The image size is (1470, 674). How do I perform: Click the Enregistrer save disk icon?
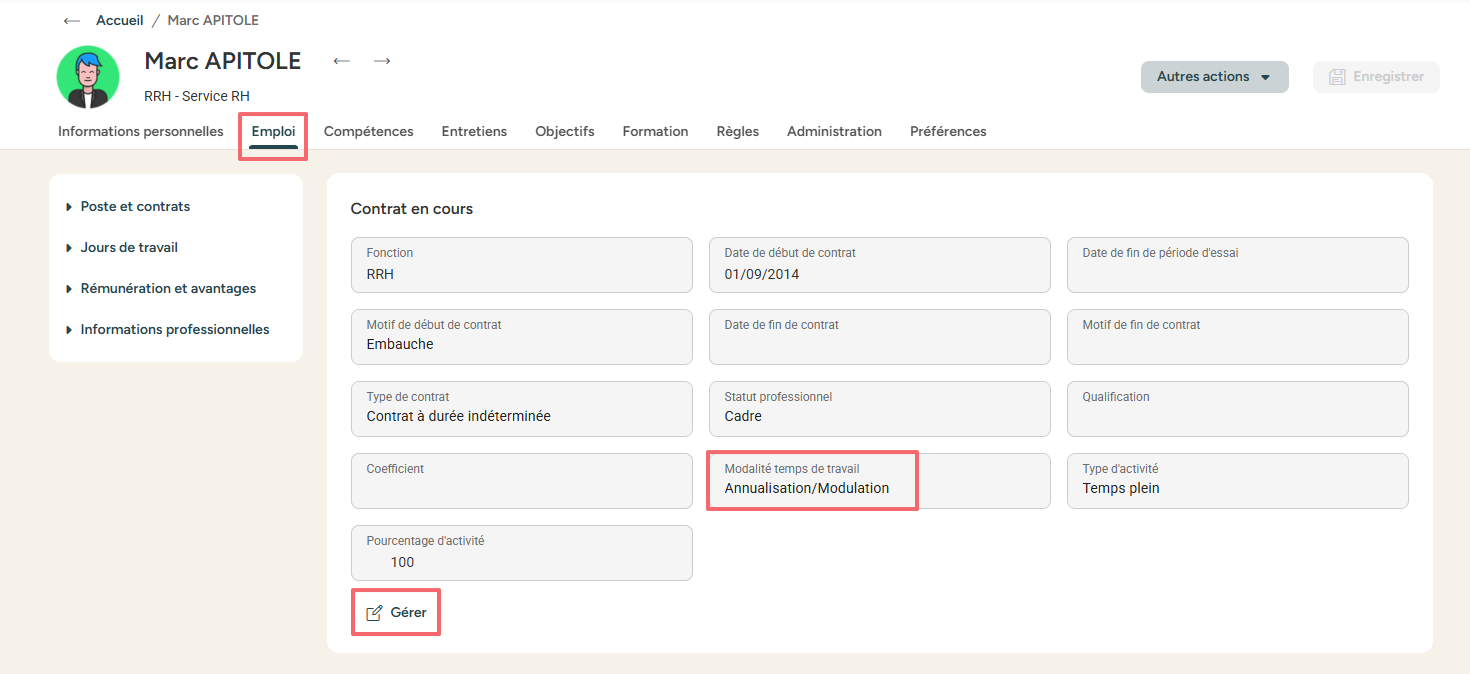coord(1336,77)
